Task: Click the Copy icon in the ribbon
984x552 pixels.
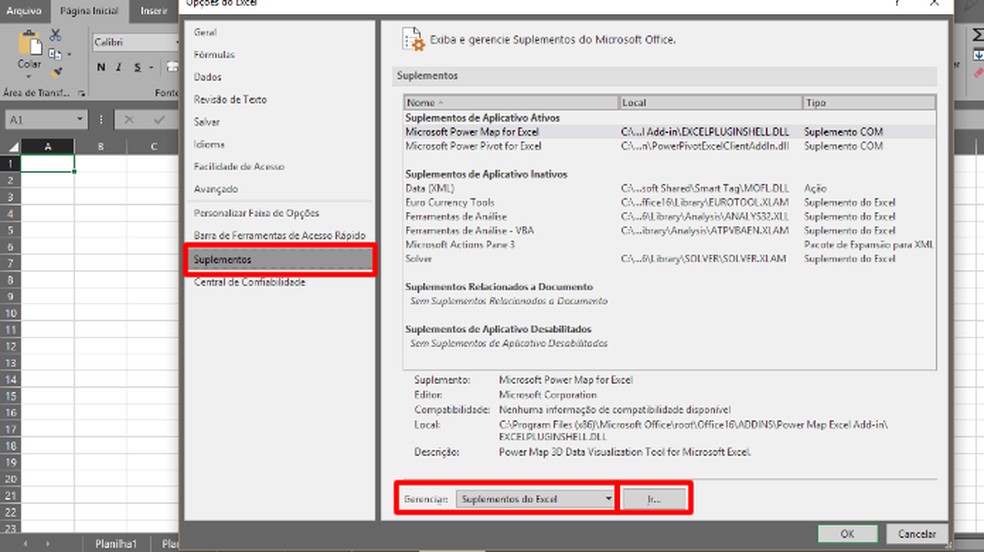Action: click(55, 54)
